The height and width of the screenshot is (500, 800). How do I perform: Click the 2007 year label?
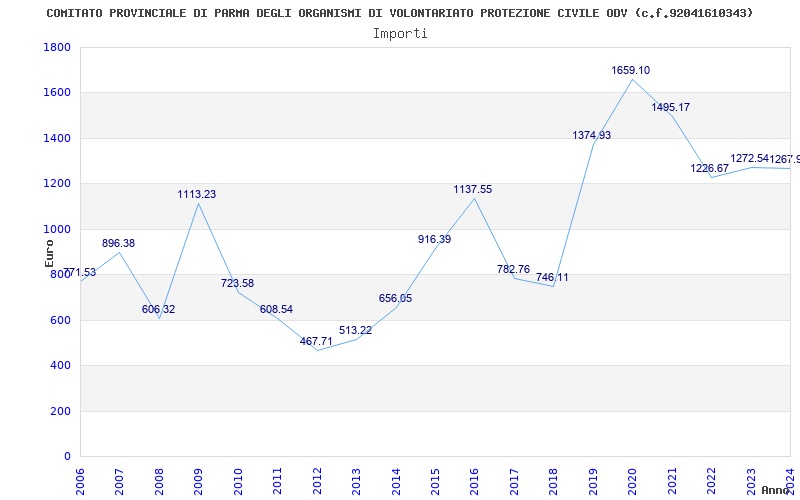point(119,481)
